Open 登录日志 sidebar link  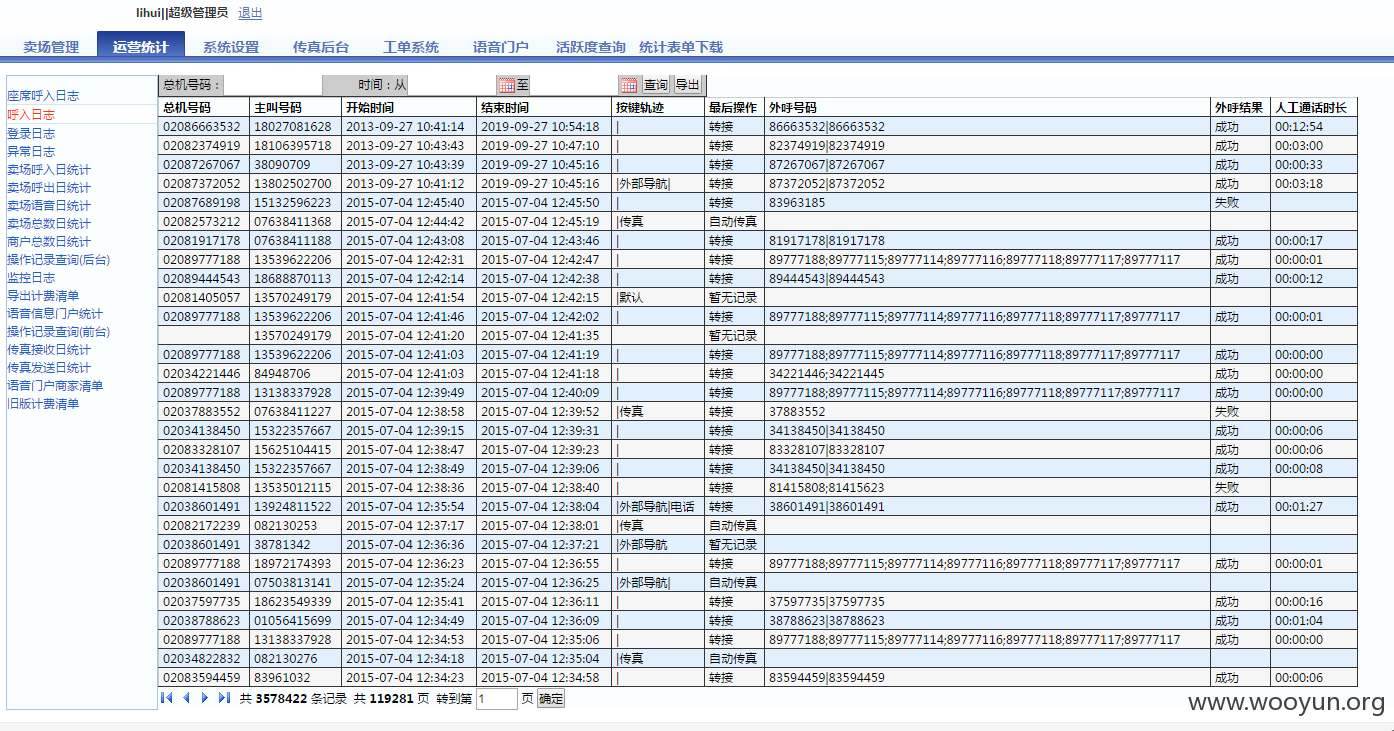coord(31,133)
